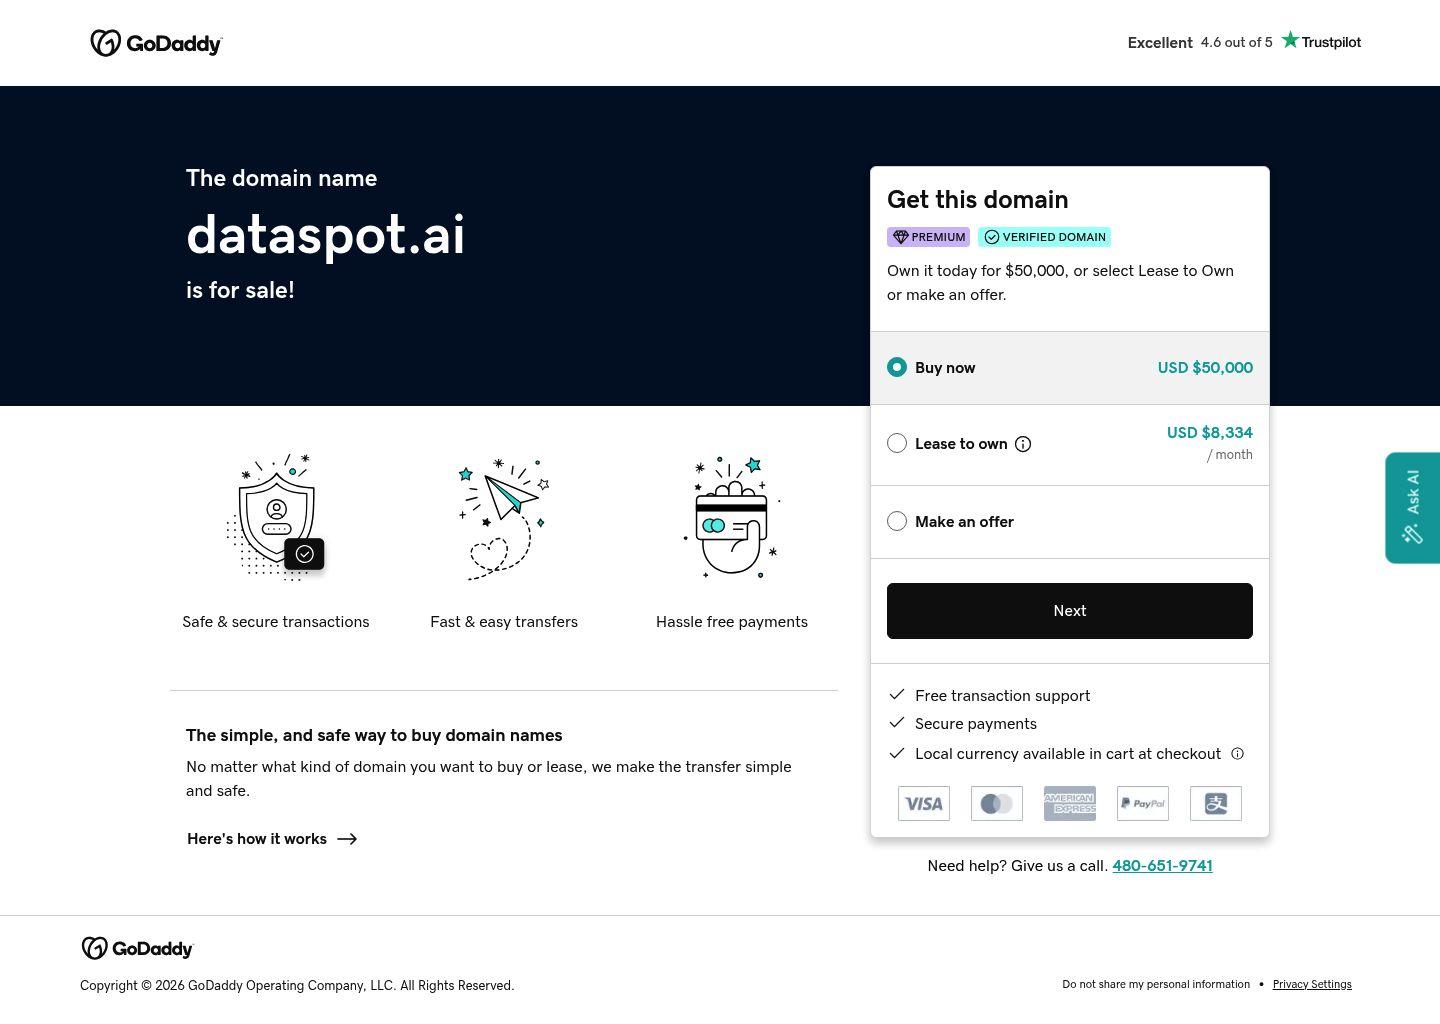Select the Make an offer option
The width and height of the screenshot is (1440, 1024).
point(897,521)
